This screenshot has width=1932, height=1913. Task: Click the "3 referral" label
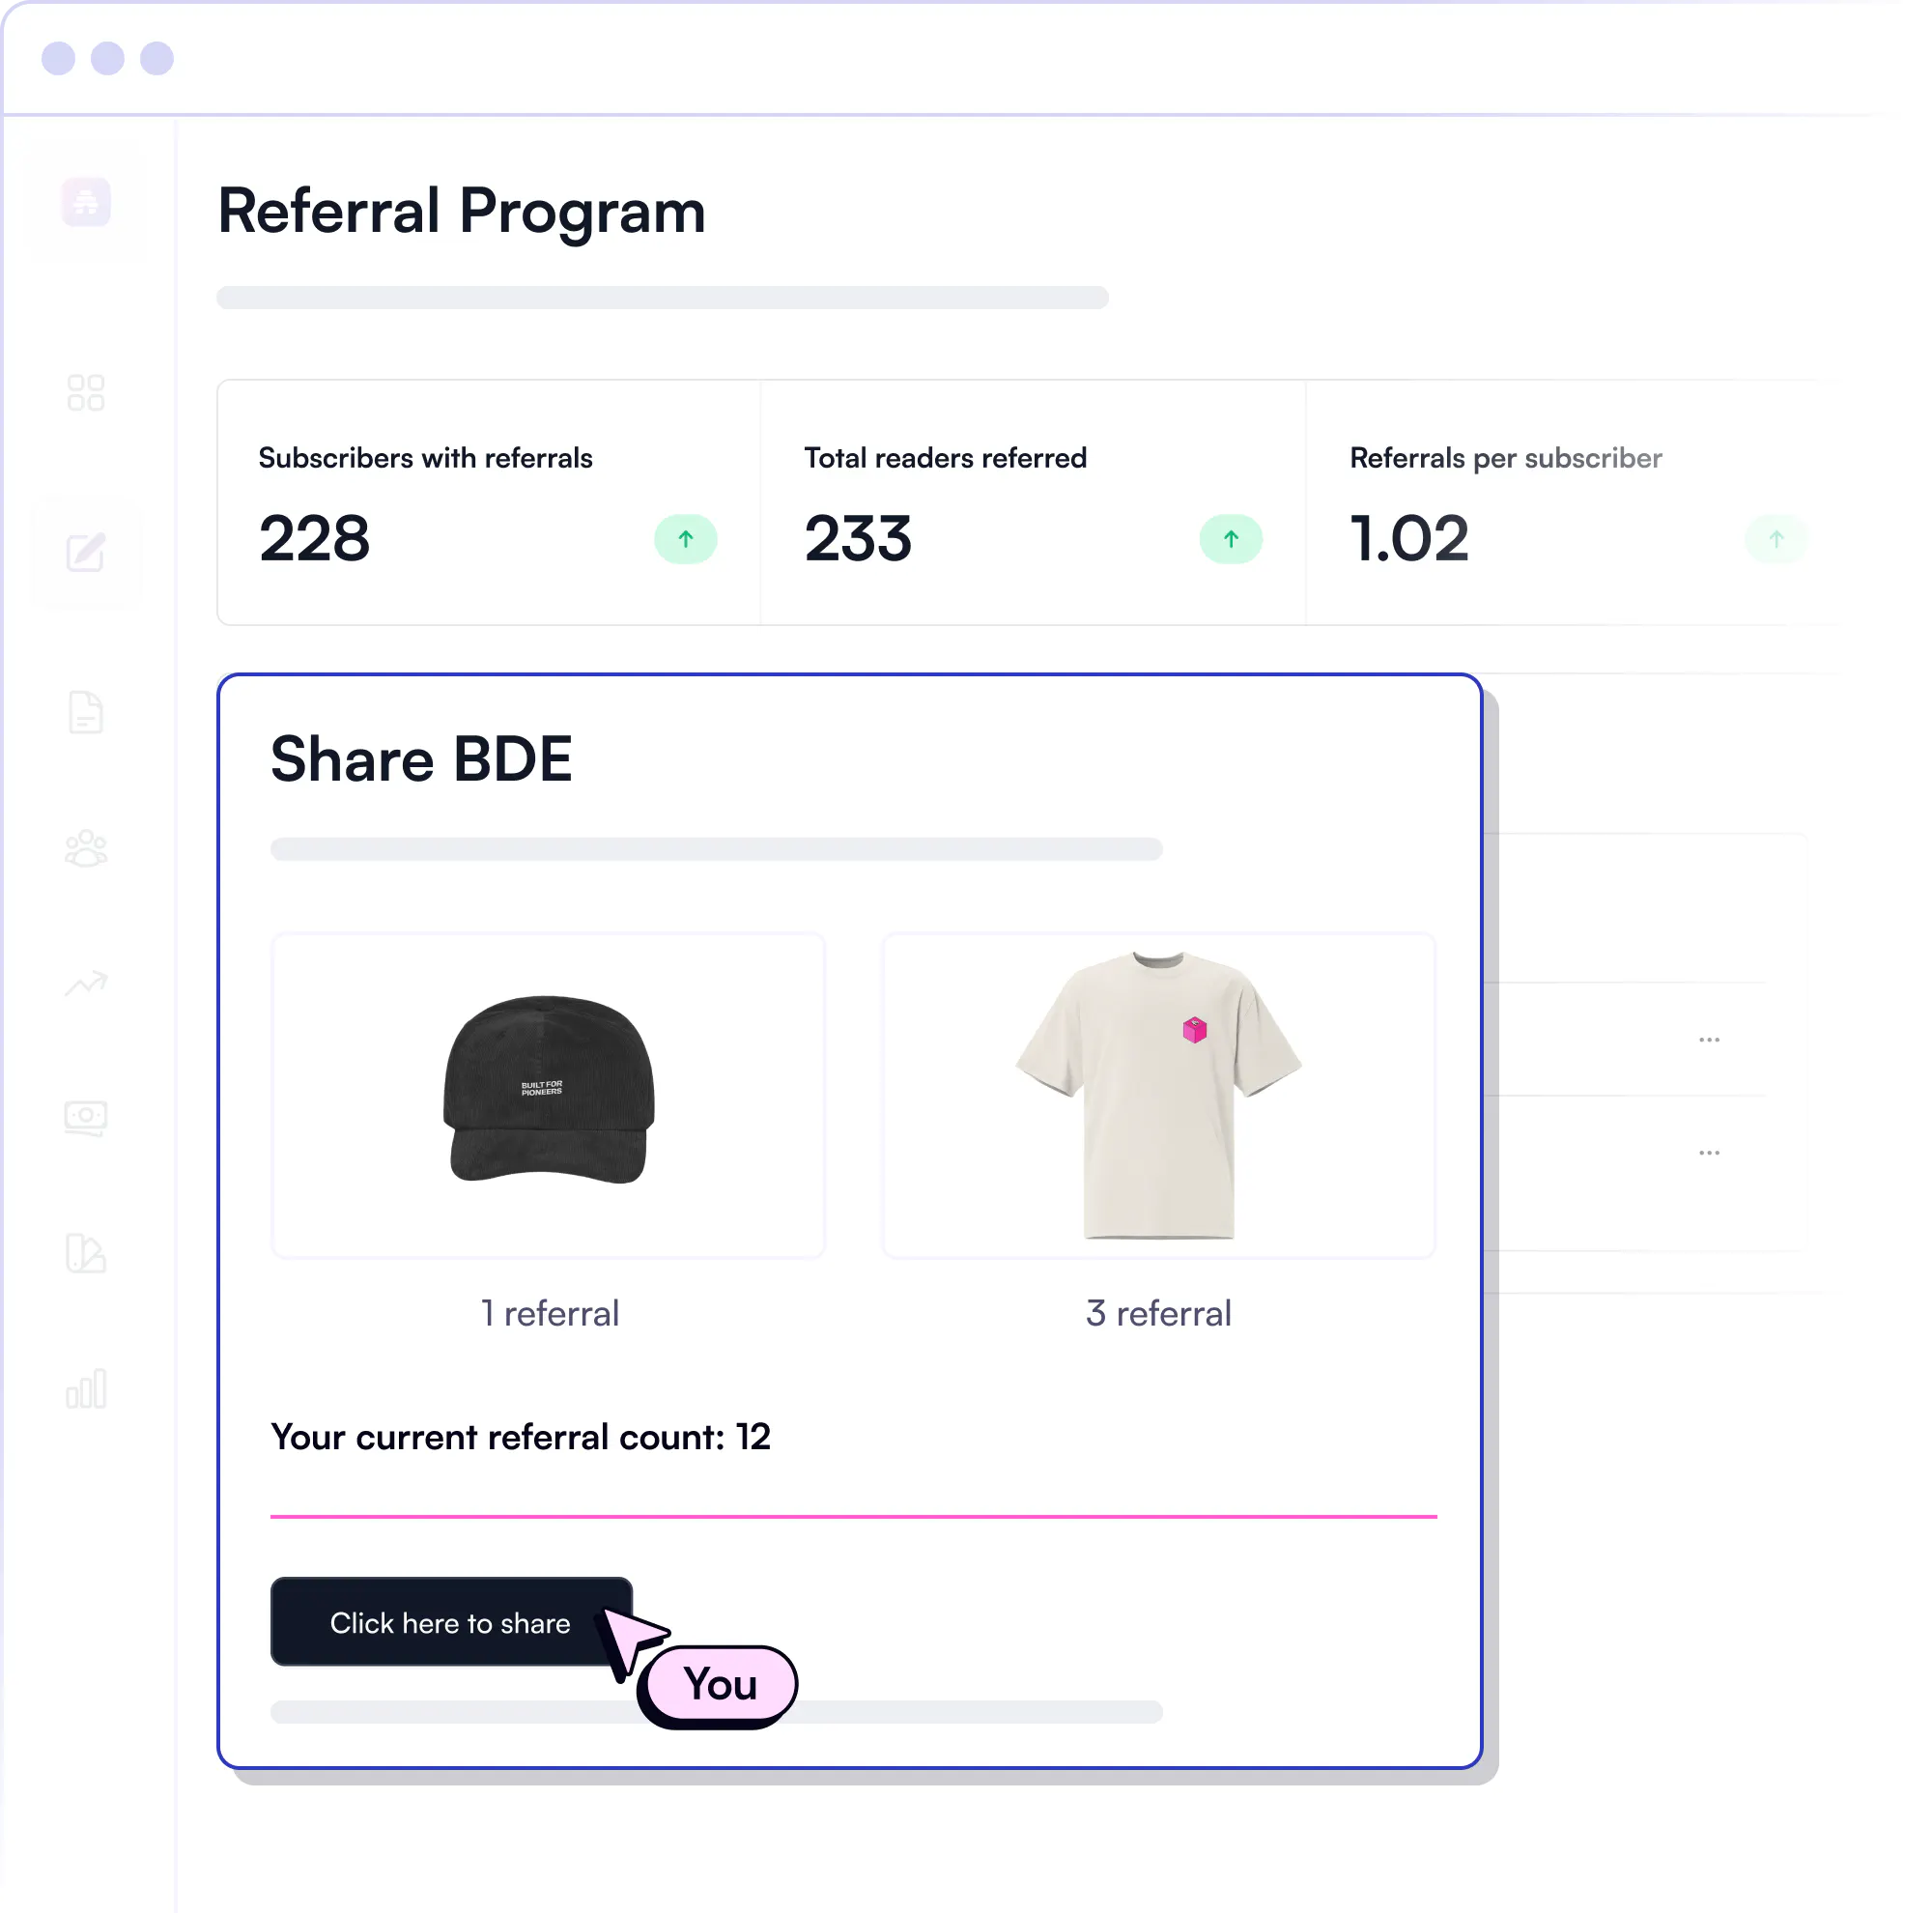1158,1313
